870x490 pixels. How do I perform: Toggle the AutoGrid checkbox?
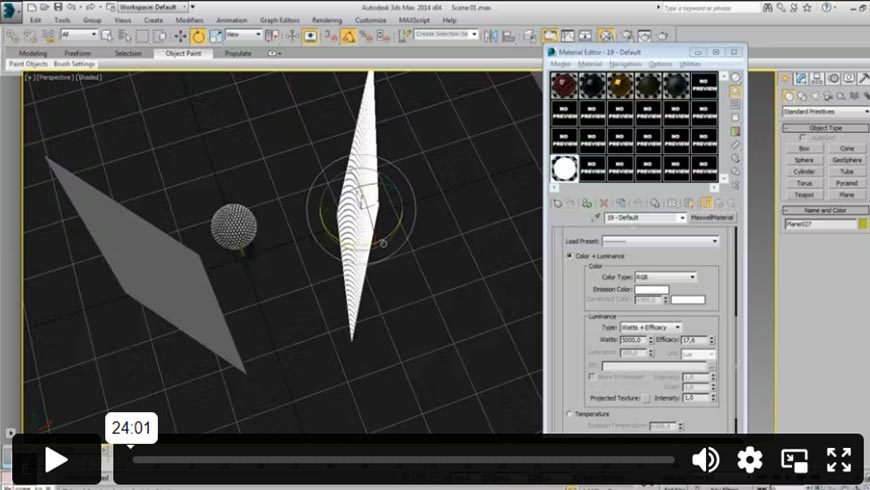(x=804, y=138)
